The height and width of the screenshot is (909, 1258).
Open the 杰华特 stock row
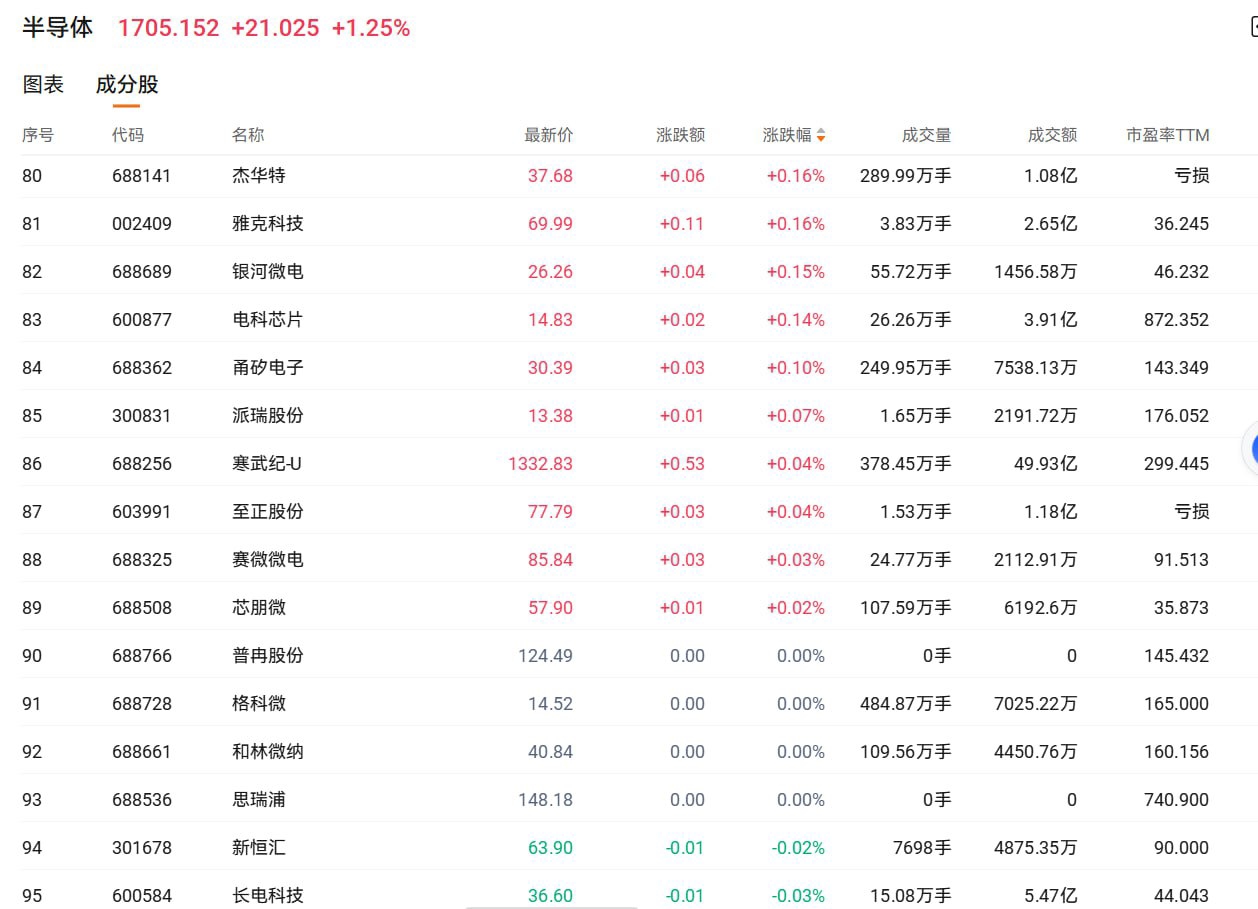(x=258, y=176)
